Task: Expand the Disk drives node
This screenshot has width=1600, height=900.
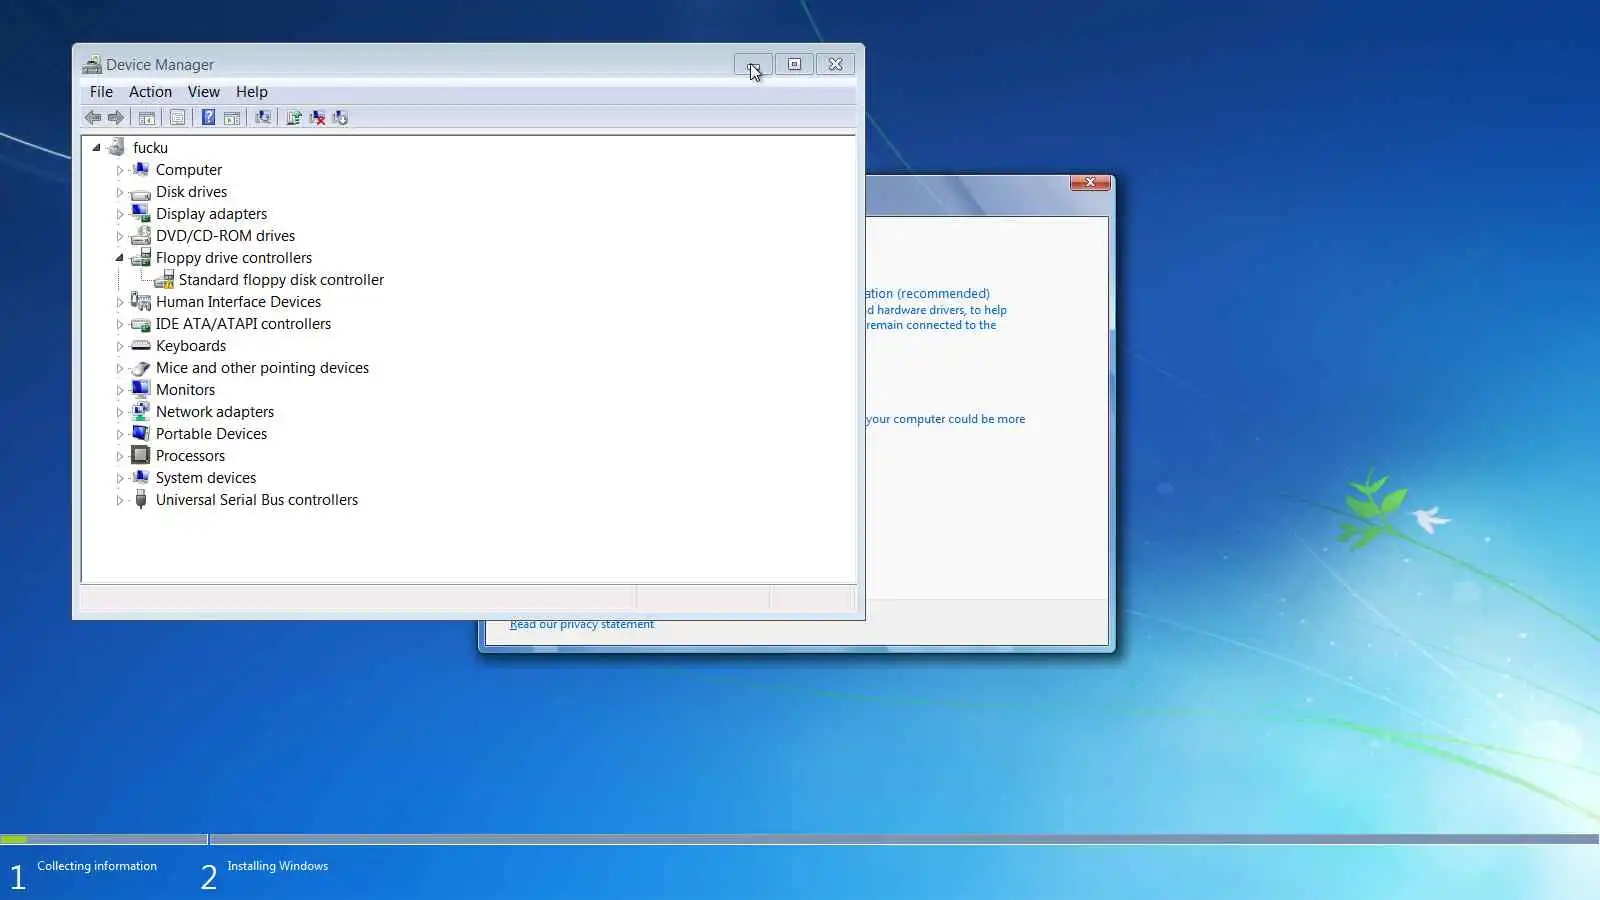Action: point(120,192)
